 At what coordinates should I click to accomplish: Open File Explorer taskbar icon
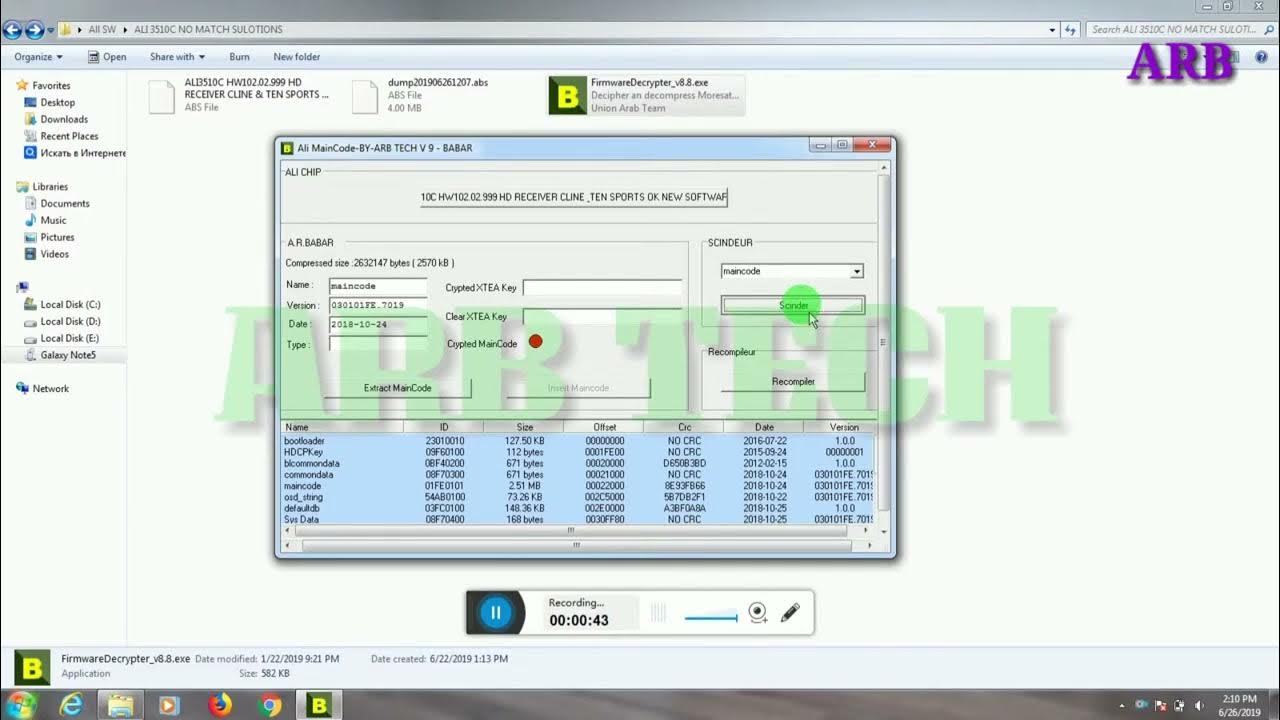121,705
